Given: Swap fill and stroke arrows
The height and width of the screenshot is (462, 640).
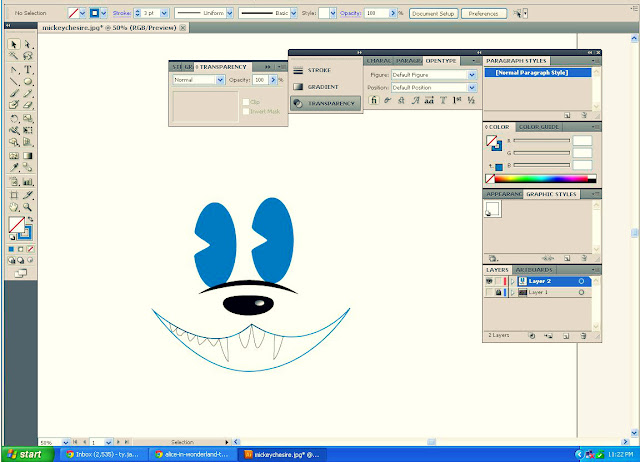Looking at the screenshot, I should (30, 219).
